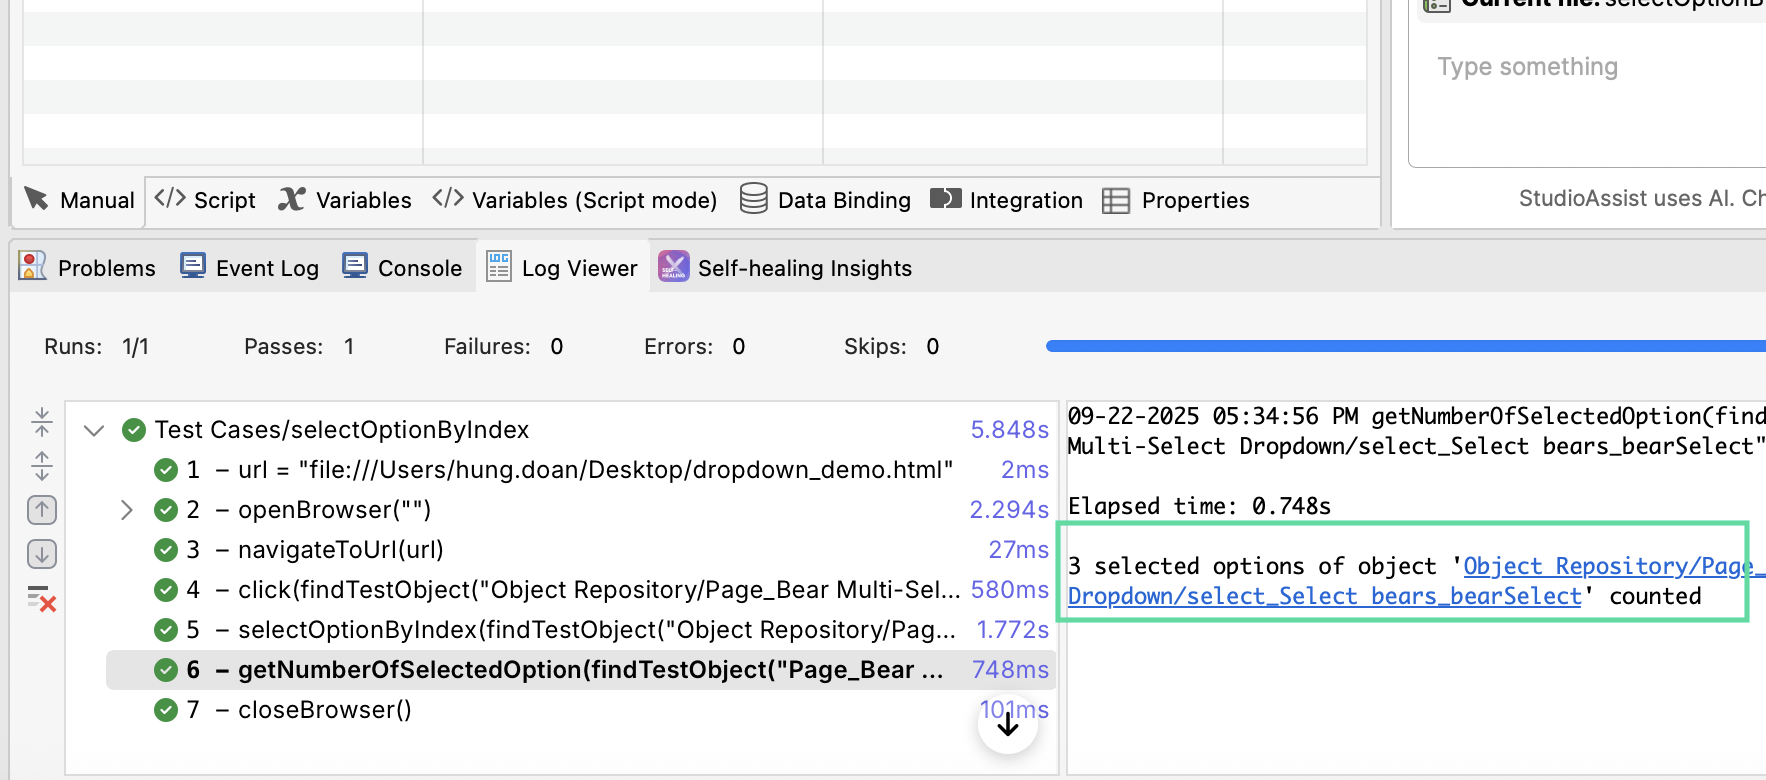Viewport: 1766px width, 780px height.
Task: Open the Problems panel
Action: pos(88,268)
